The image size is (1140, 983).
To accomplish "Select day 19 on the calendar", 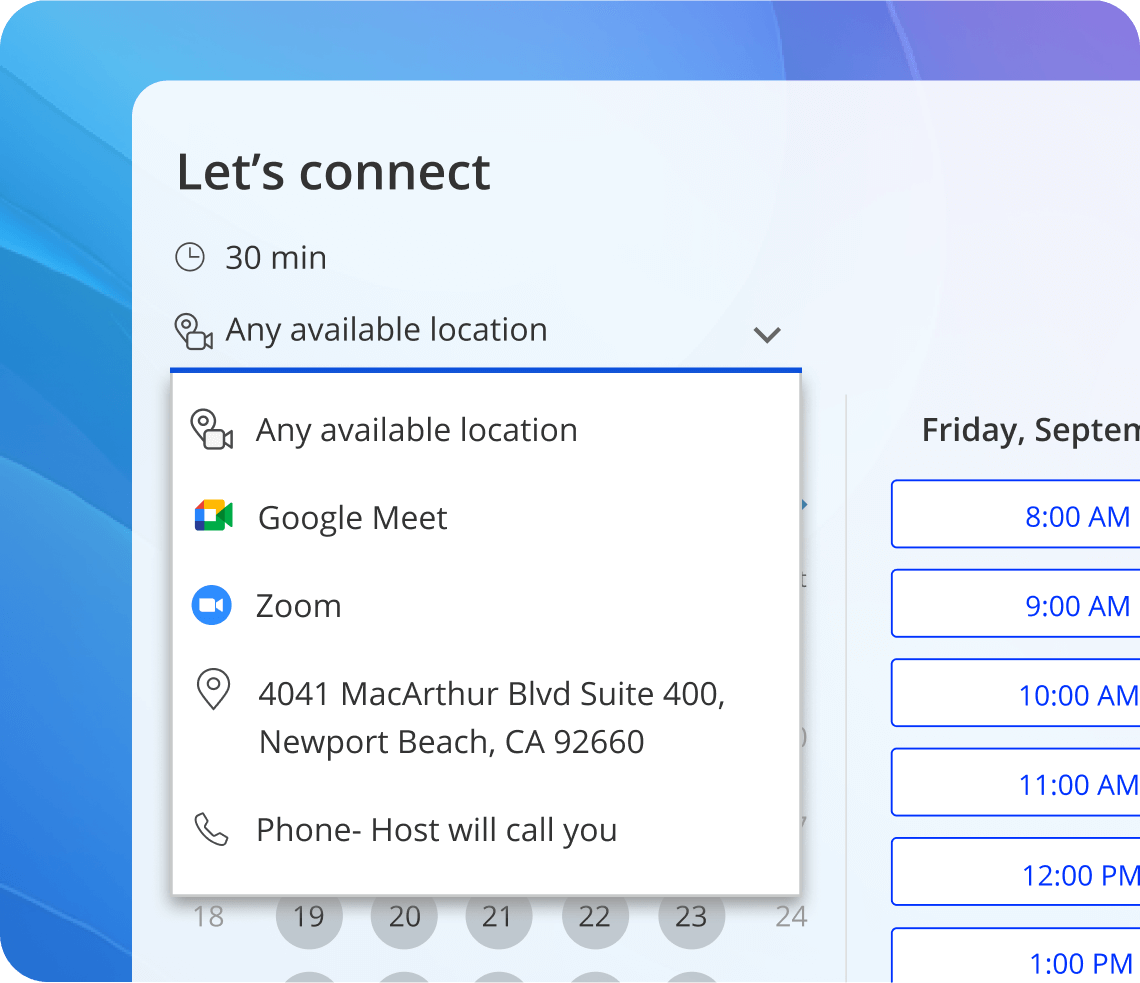I will (309, 916).
